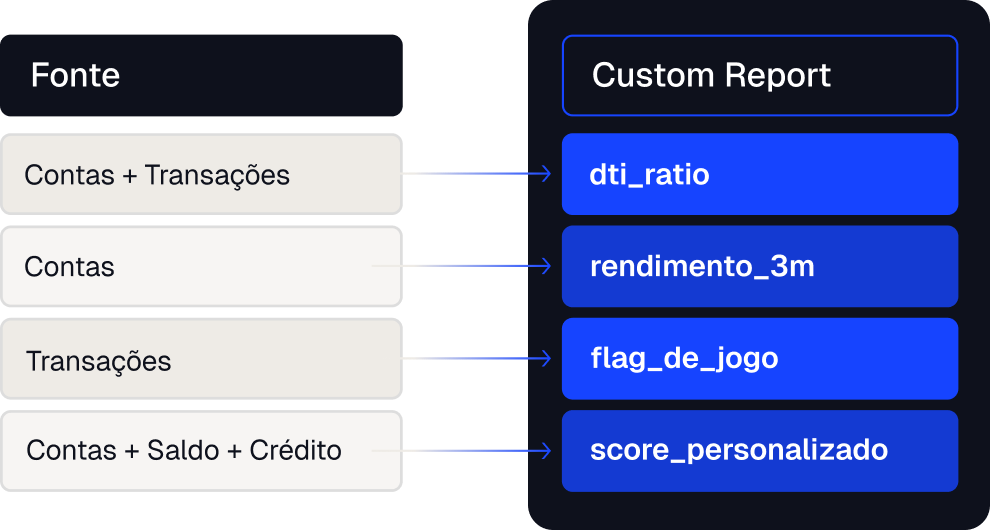Click the arrow pointing to flag_de_jogo
The height and width of the screenshot is (530, 990).
coord(544,359)
